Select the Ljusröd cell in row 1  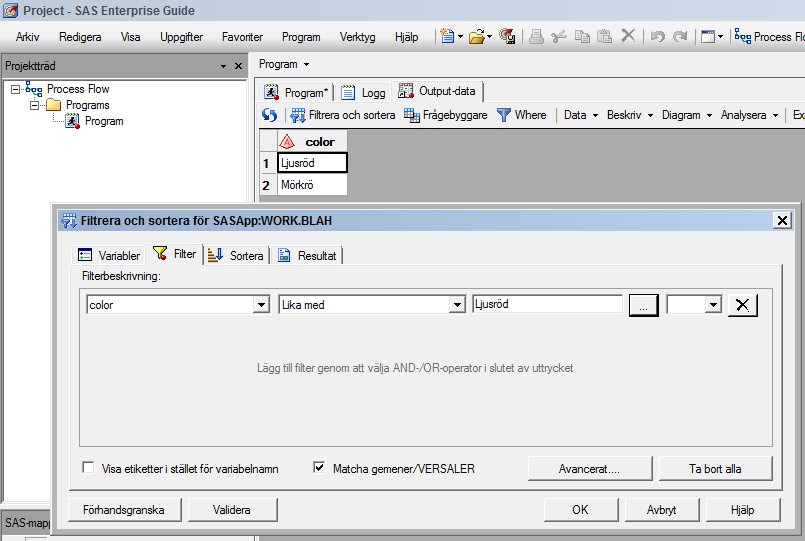[312, 163]
